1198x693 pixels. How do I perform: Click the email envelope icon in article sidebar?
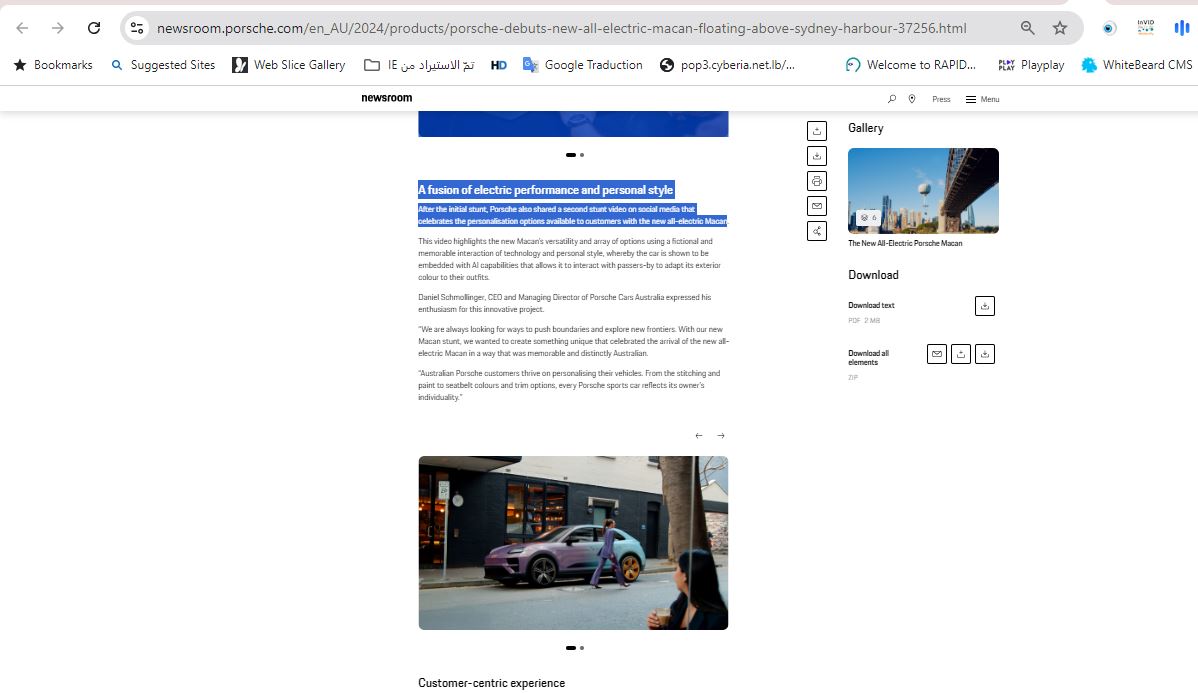(817, 206)
